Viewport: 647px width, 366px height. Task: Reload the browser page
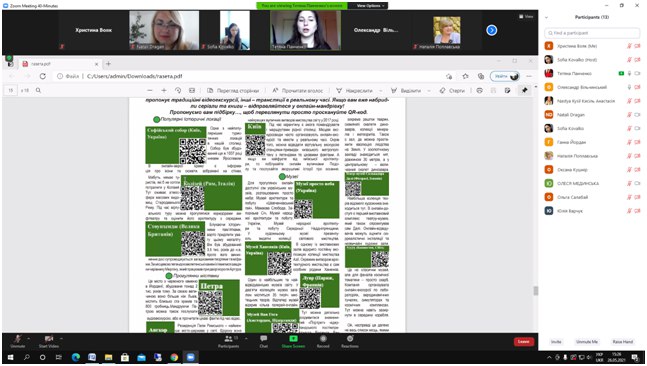[x=43, y=76]
